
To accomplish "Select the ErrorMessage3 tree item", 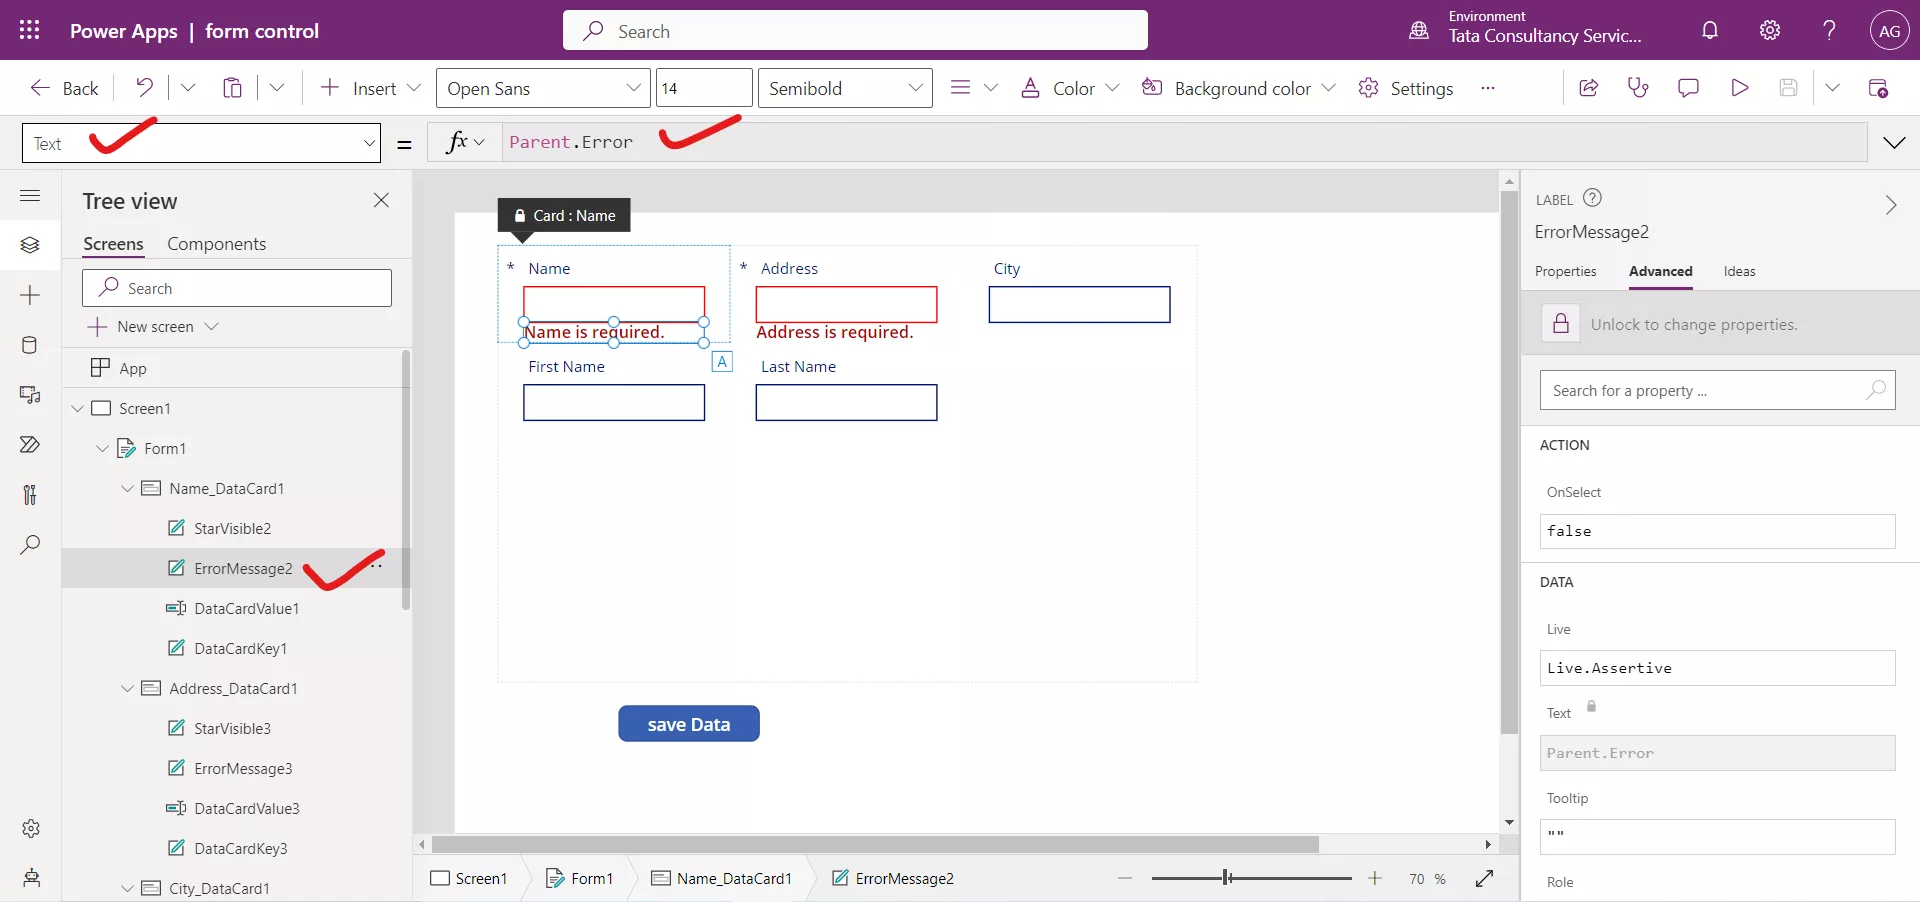I will [x=243, y=768].
